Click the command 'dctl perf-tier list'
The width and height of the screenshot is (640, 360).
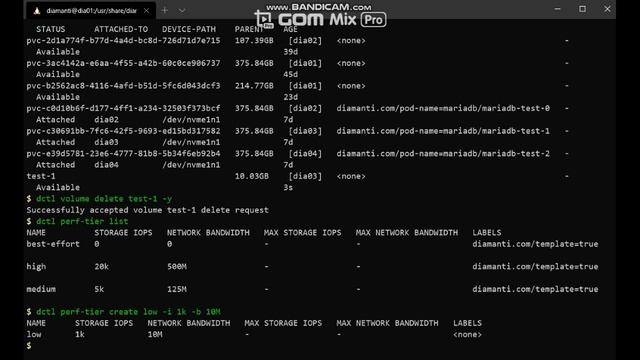82,221
